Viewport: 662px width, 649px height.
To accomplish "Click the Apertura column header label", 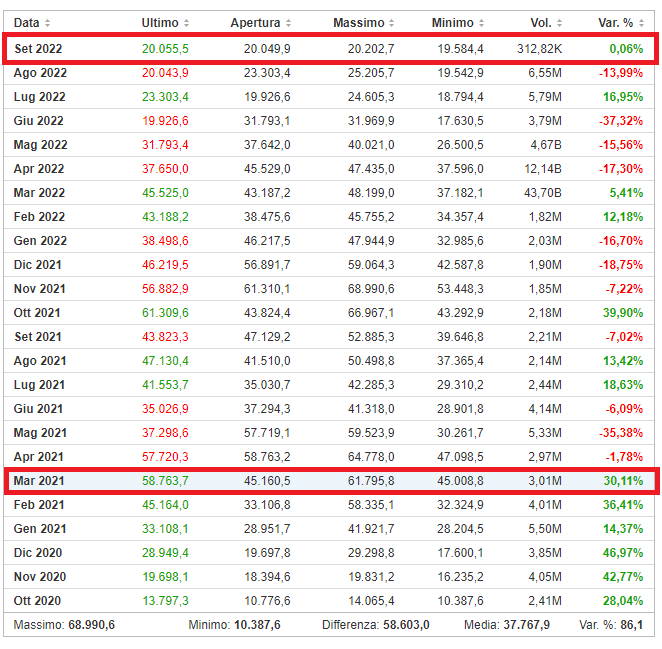I will [x=255, y=23].
